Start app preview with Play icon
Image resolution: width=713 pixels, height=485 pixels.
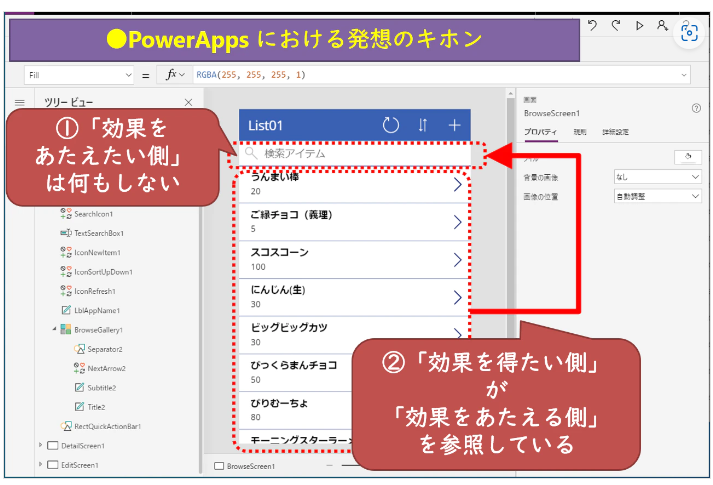click(639, 25)
